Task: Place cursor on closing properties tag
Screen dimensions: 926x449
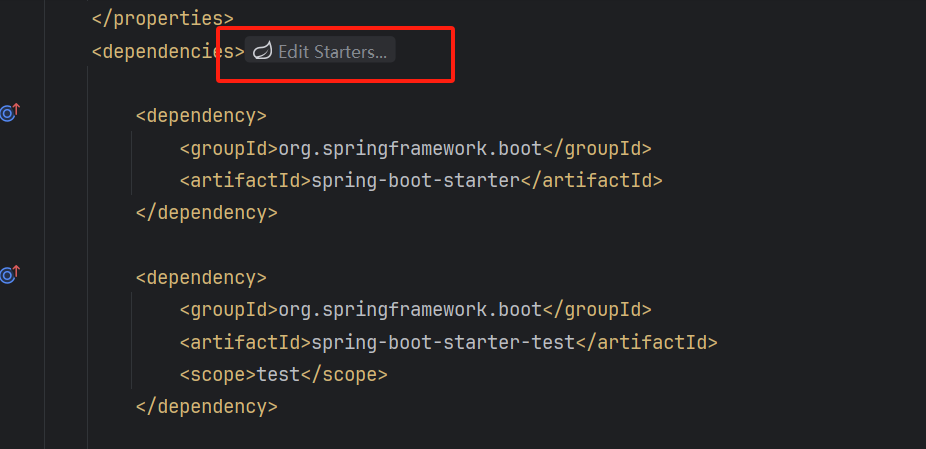Action: (162, 19)
